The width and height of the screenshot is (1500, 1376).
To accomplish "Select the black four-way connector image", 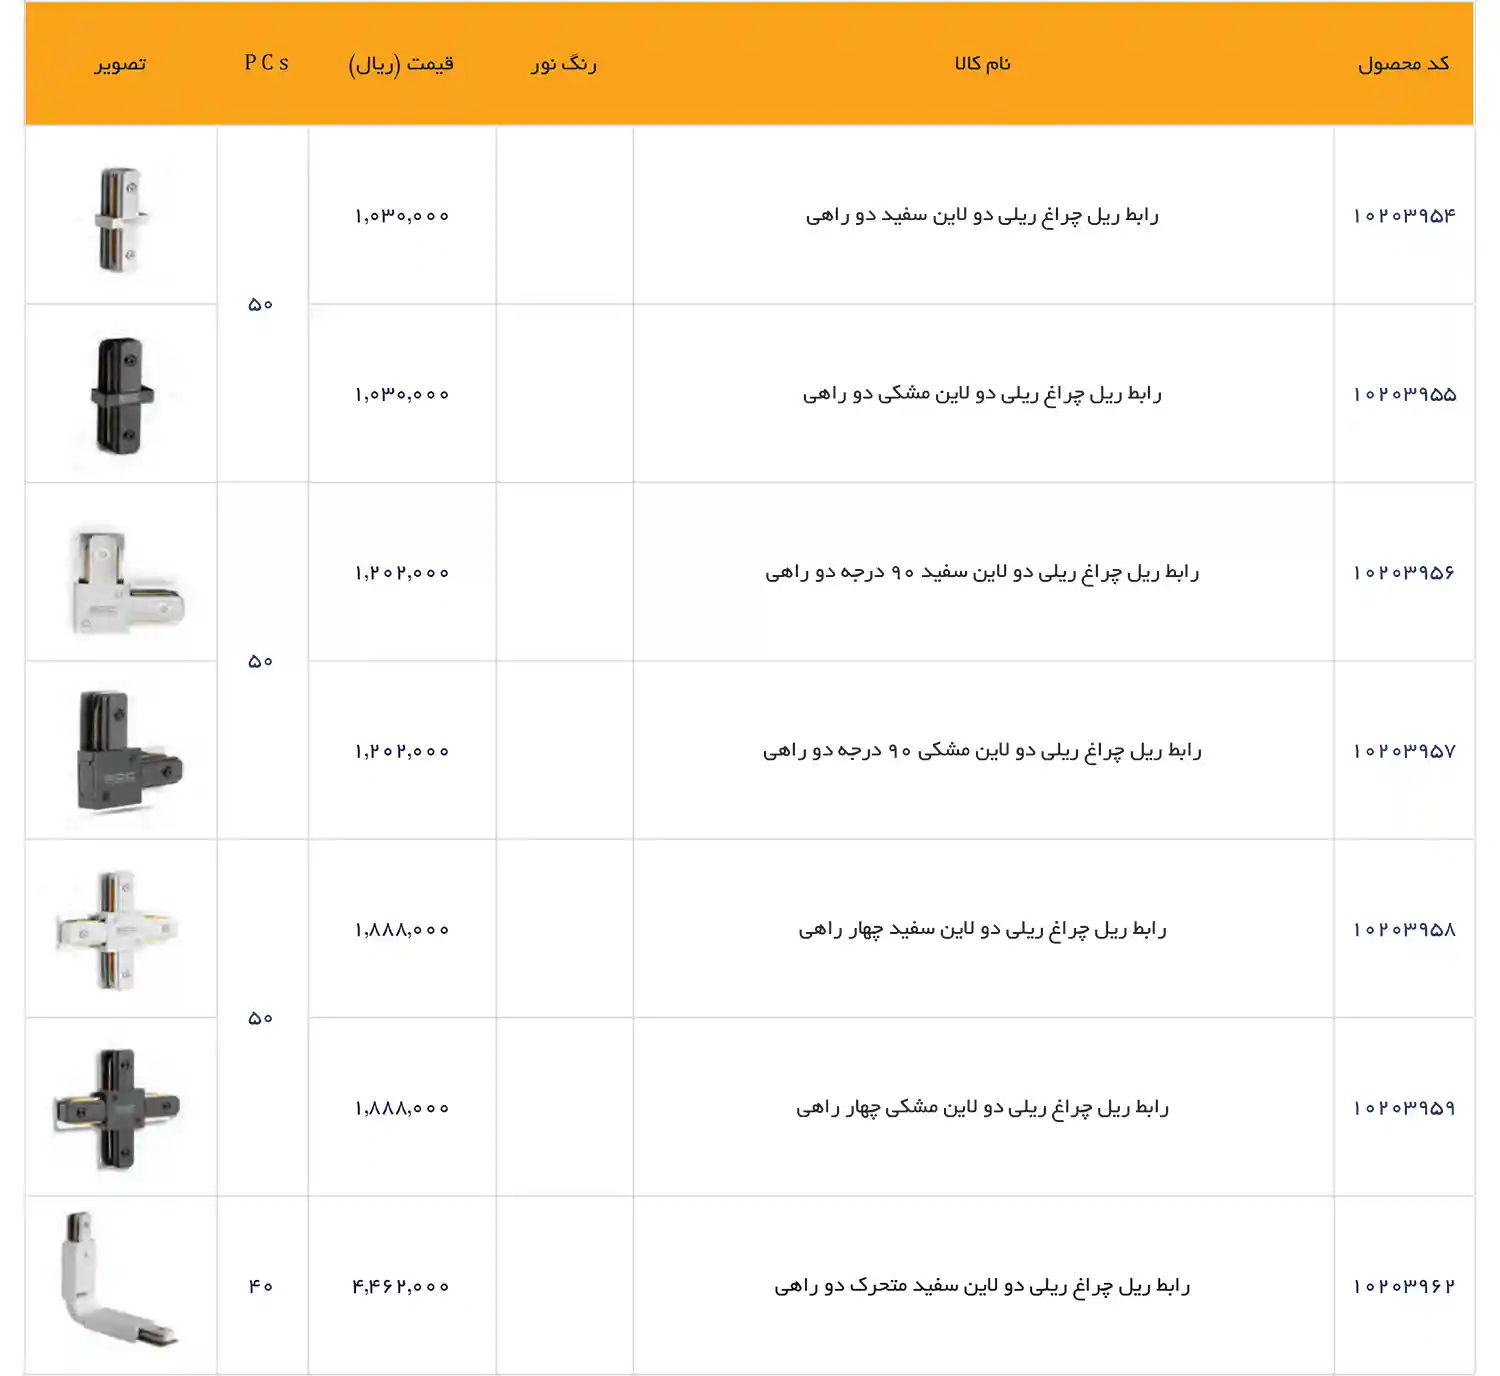I will (x=120, y=1105).
